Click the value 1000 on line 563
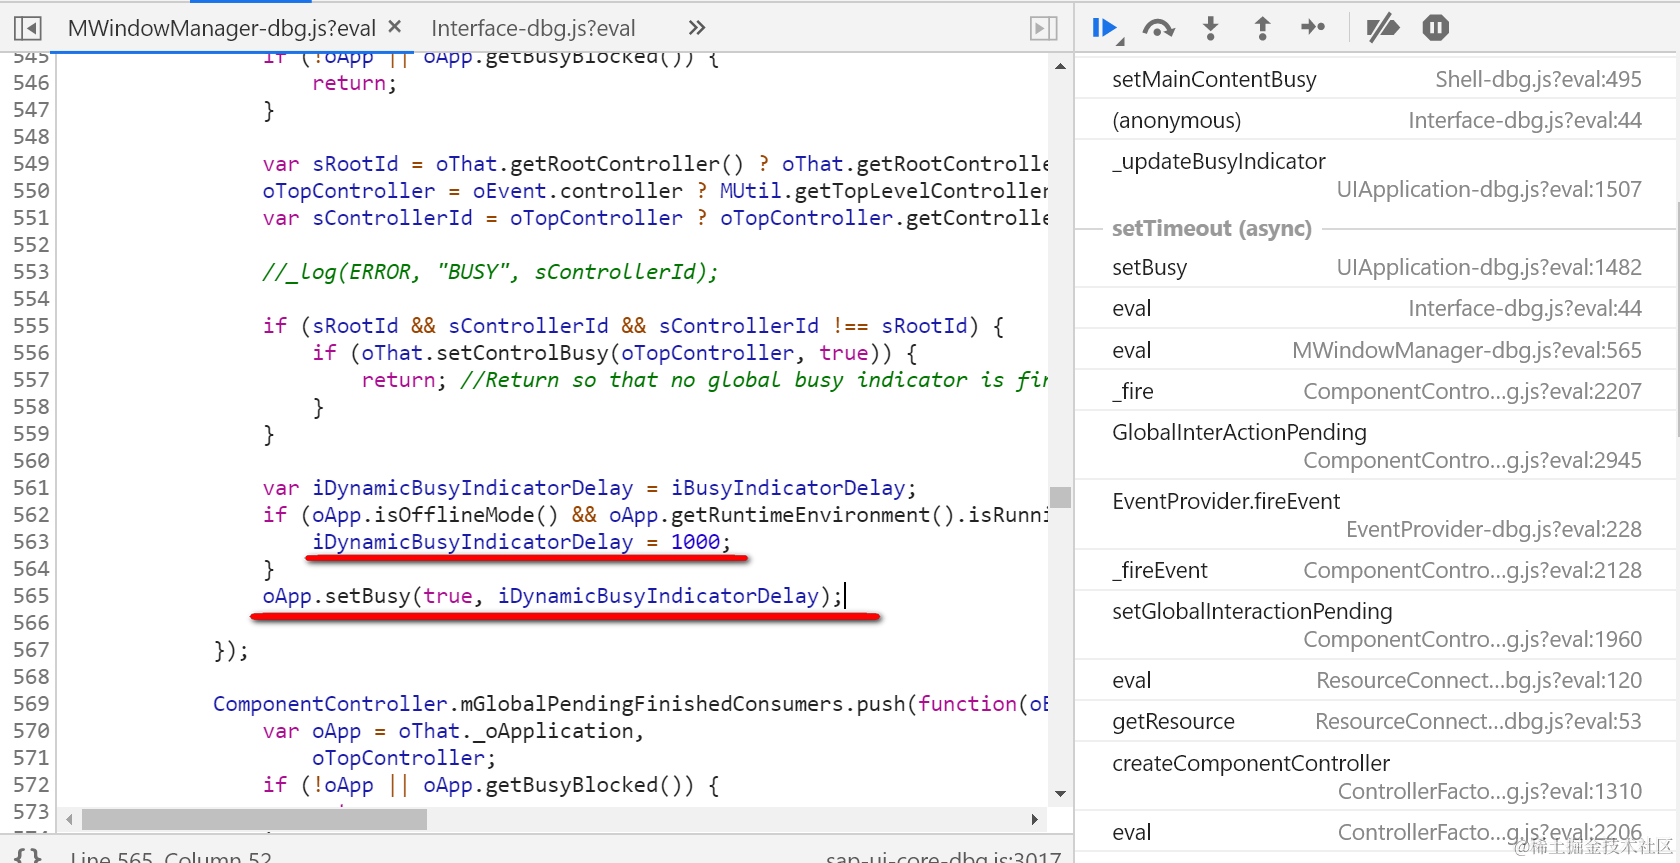 point(695,542)
